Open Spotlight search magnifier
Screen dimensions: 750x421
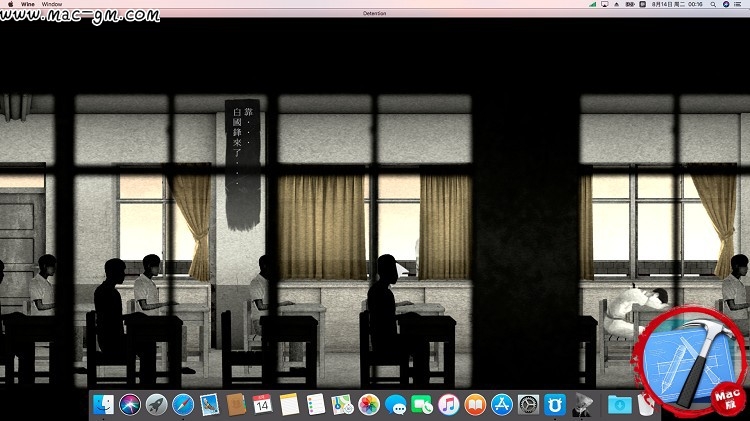(713, 4)
